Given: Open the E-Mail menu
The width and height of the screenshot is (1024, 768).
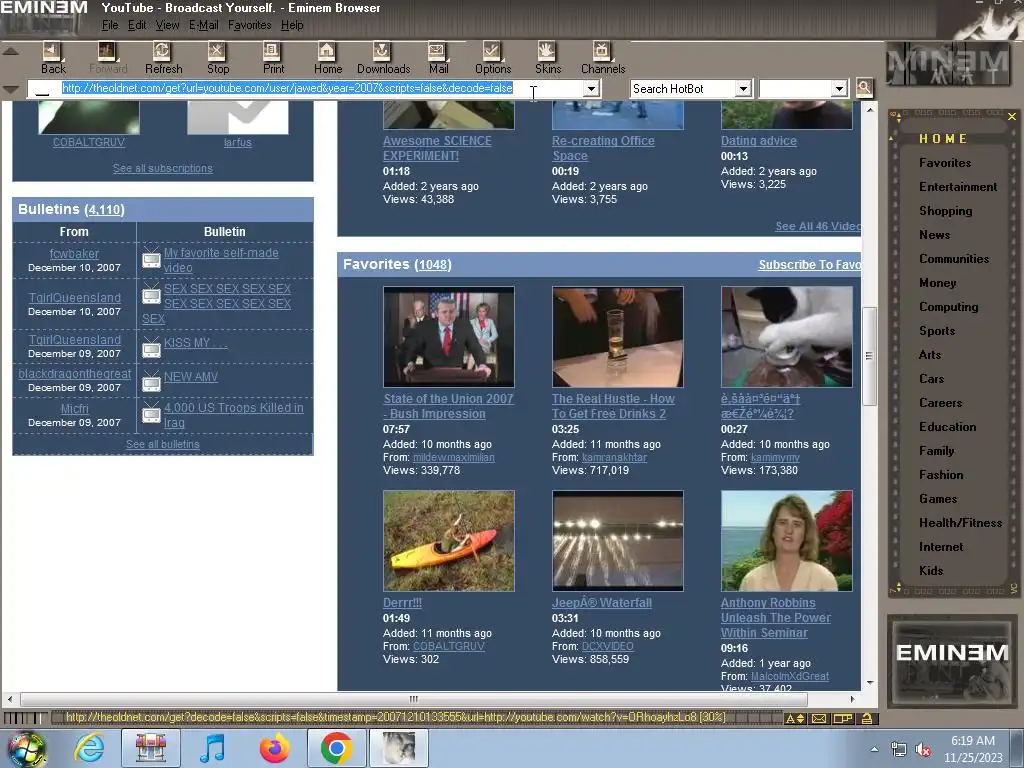Looking at the screenshot, I should point(204,25).
